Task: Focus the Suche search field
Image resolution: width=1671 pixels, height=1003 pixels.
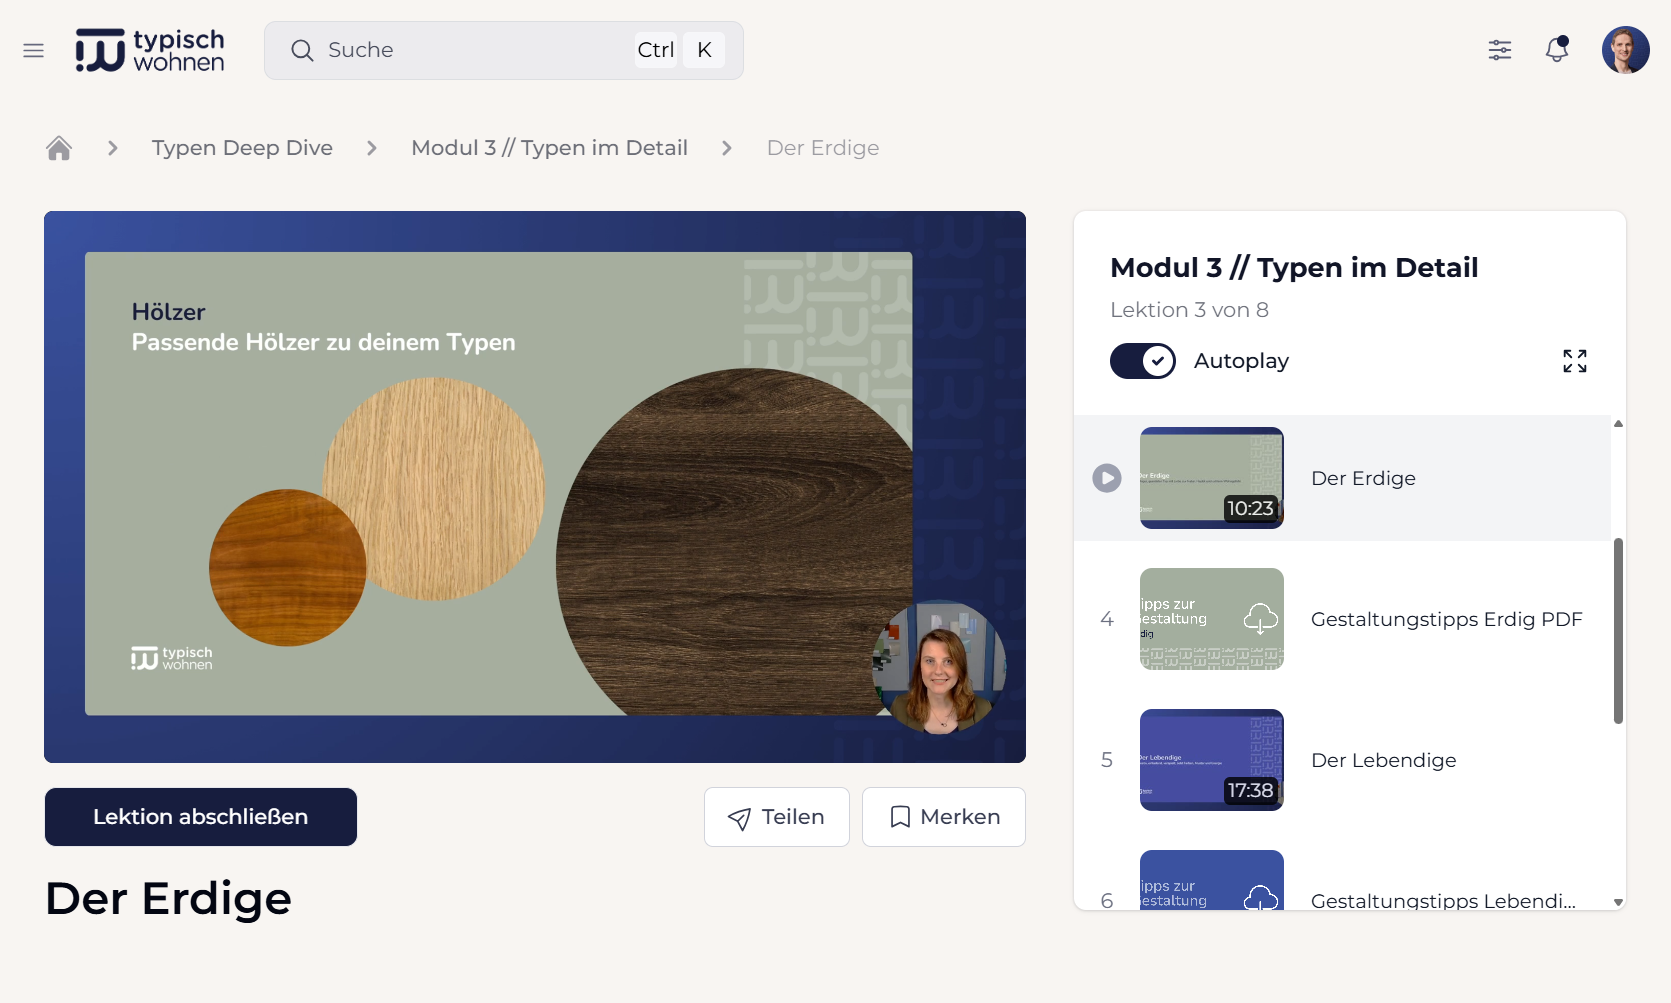Action: coord(480,50)
